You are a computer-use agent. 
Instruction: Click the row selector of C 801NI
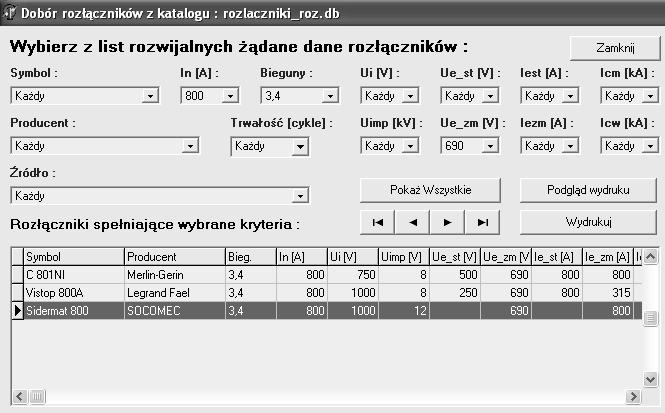click(17, 275)
